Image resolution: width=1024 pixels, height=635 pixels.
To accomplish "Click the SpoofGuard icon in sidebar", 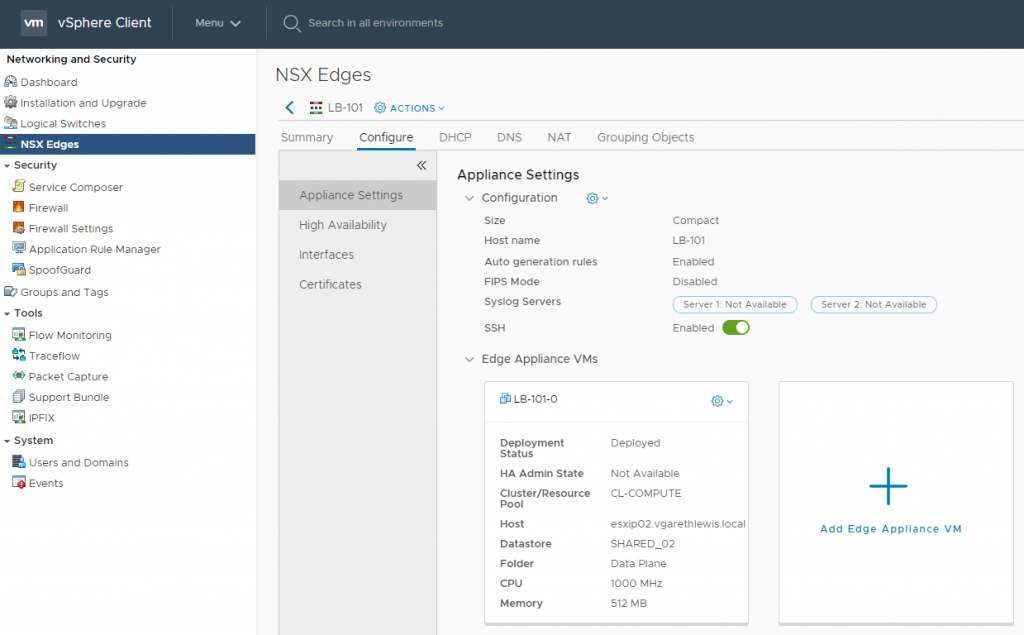I will pos(18,270).
